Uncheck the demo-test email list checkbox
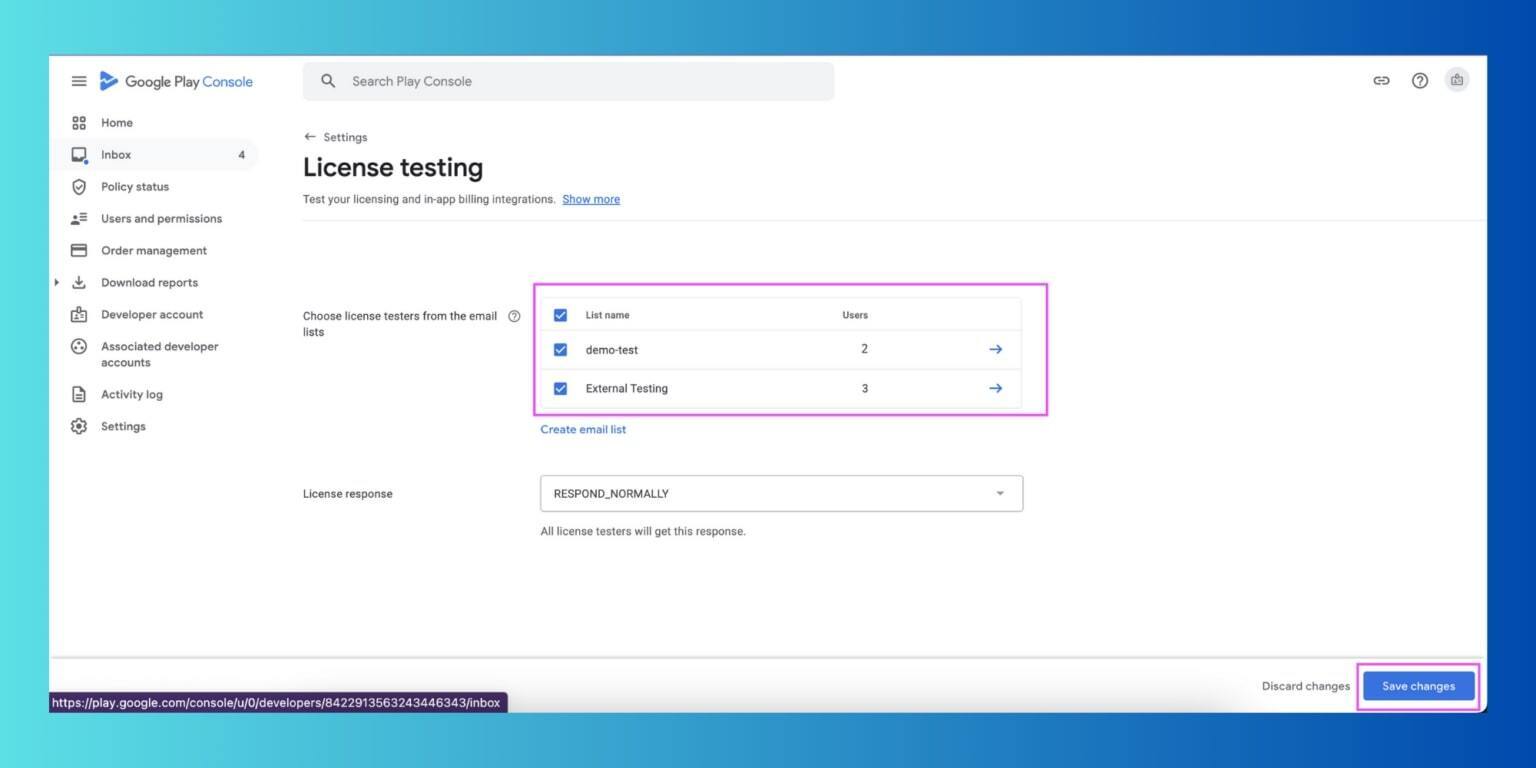 tap(560, 350)
